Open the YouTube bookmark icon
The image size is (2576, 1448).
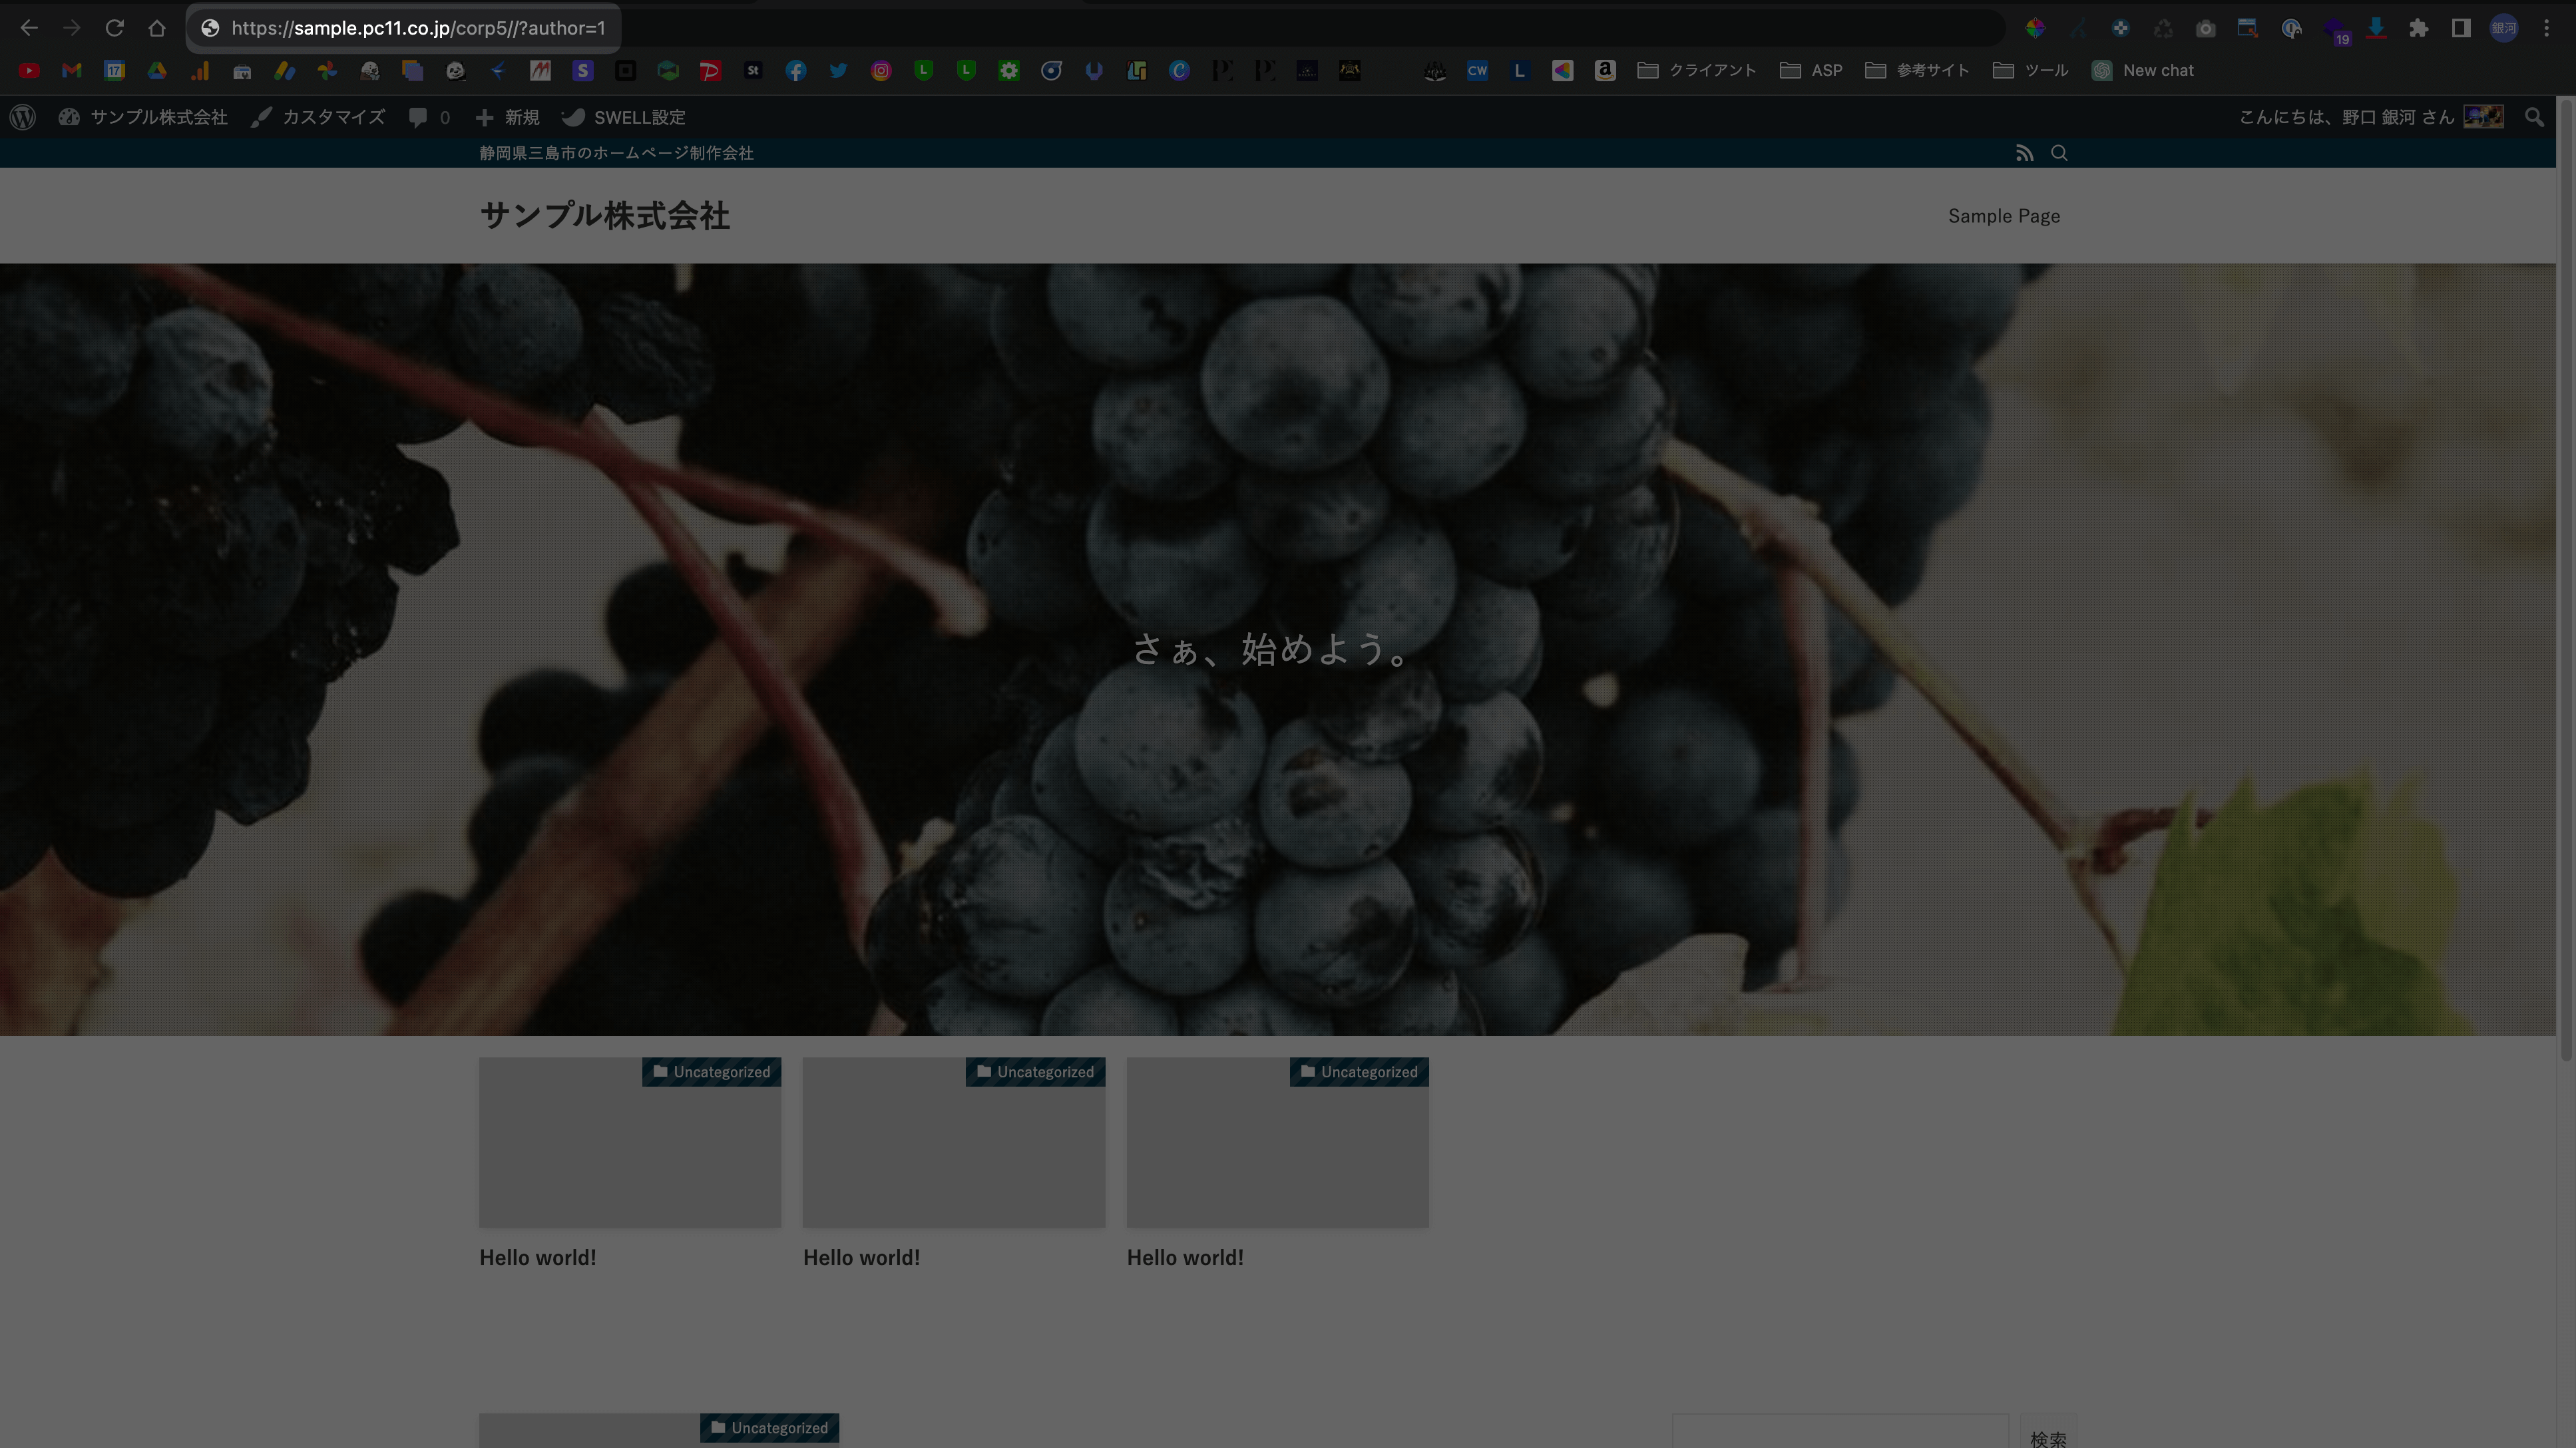29,70
